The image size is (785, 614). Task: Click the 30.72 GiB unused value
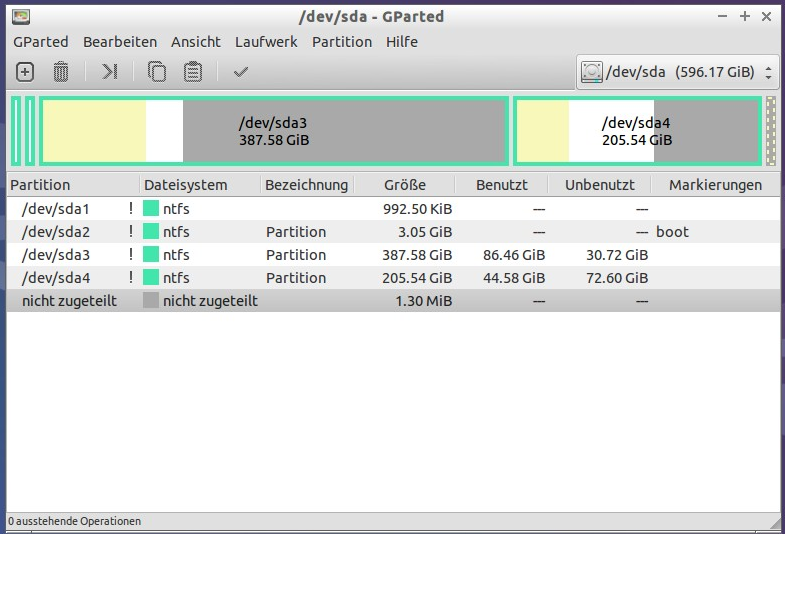(x=617, y=254)
